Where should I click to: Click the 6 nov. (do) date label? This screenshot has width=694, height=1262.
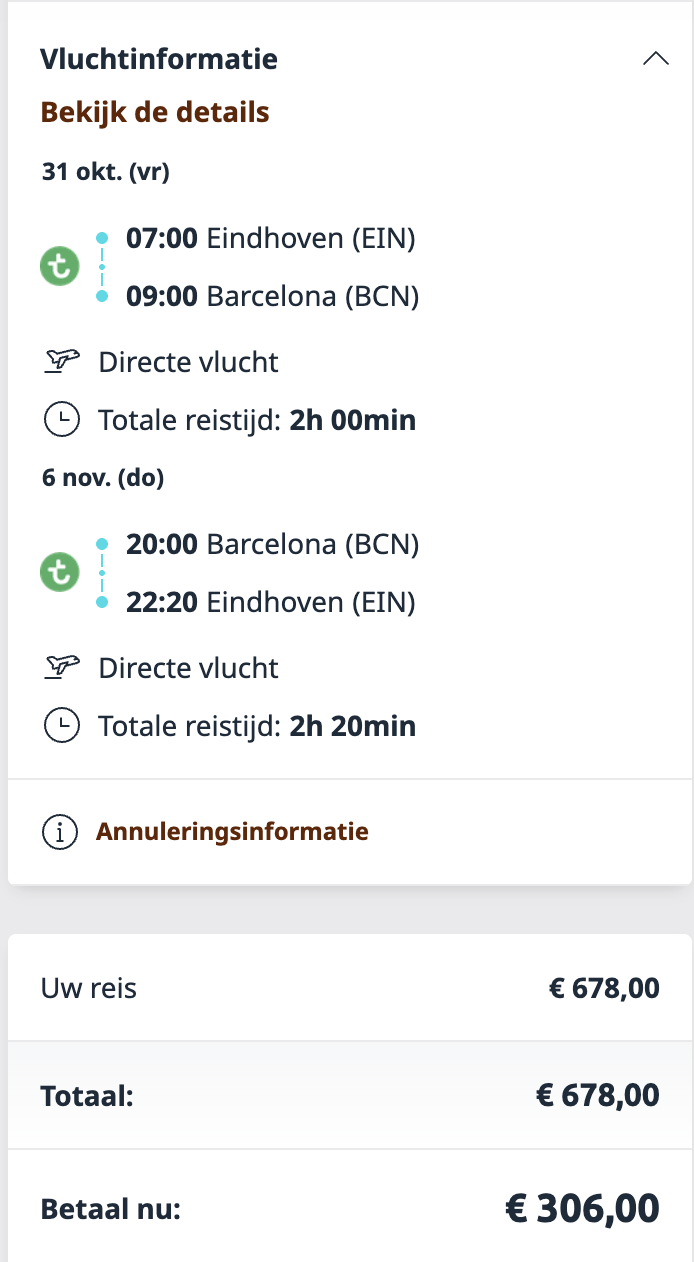coord(103,478)
